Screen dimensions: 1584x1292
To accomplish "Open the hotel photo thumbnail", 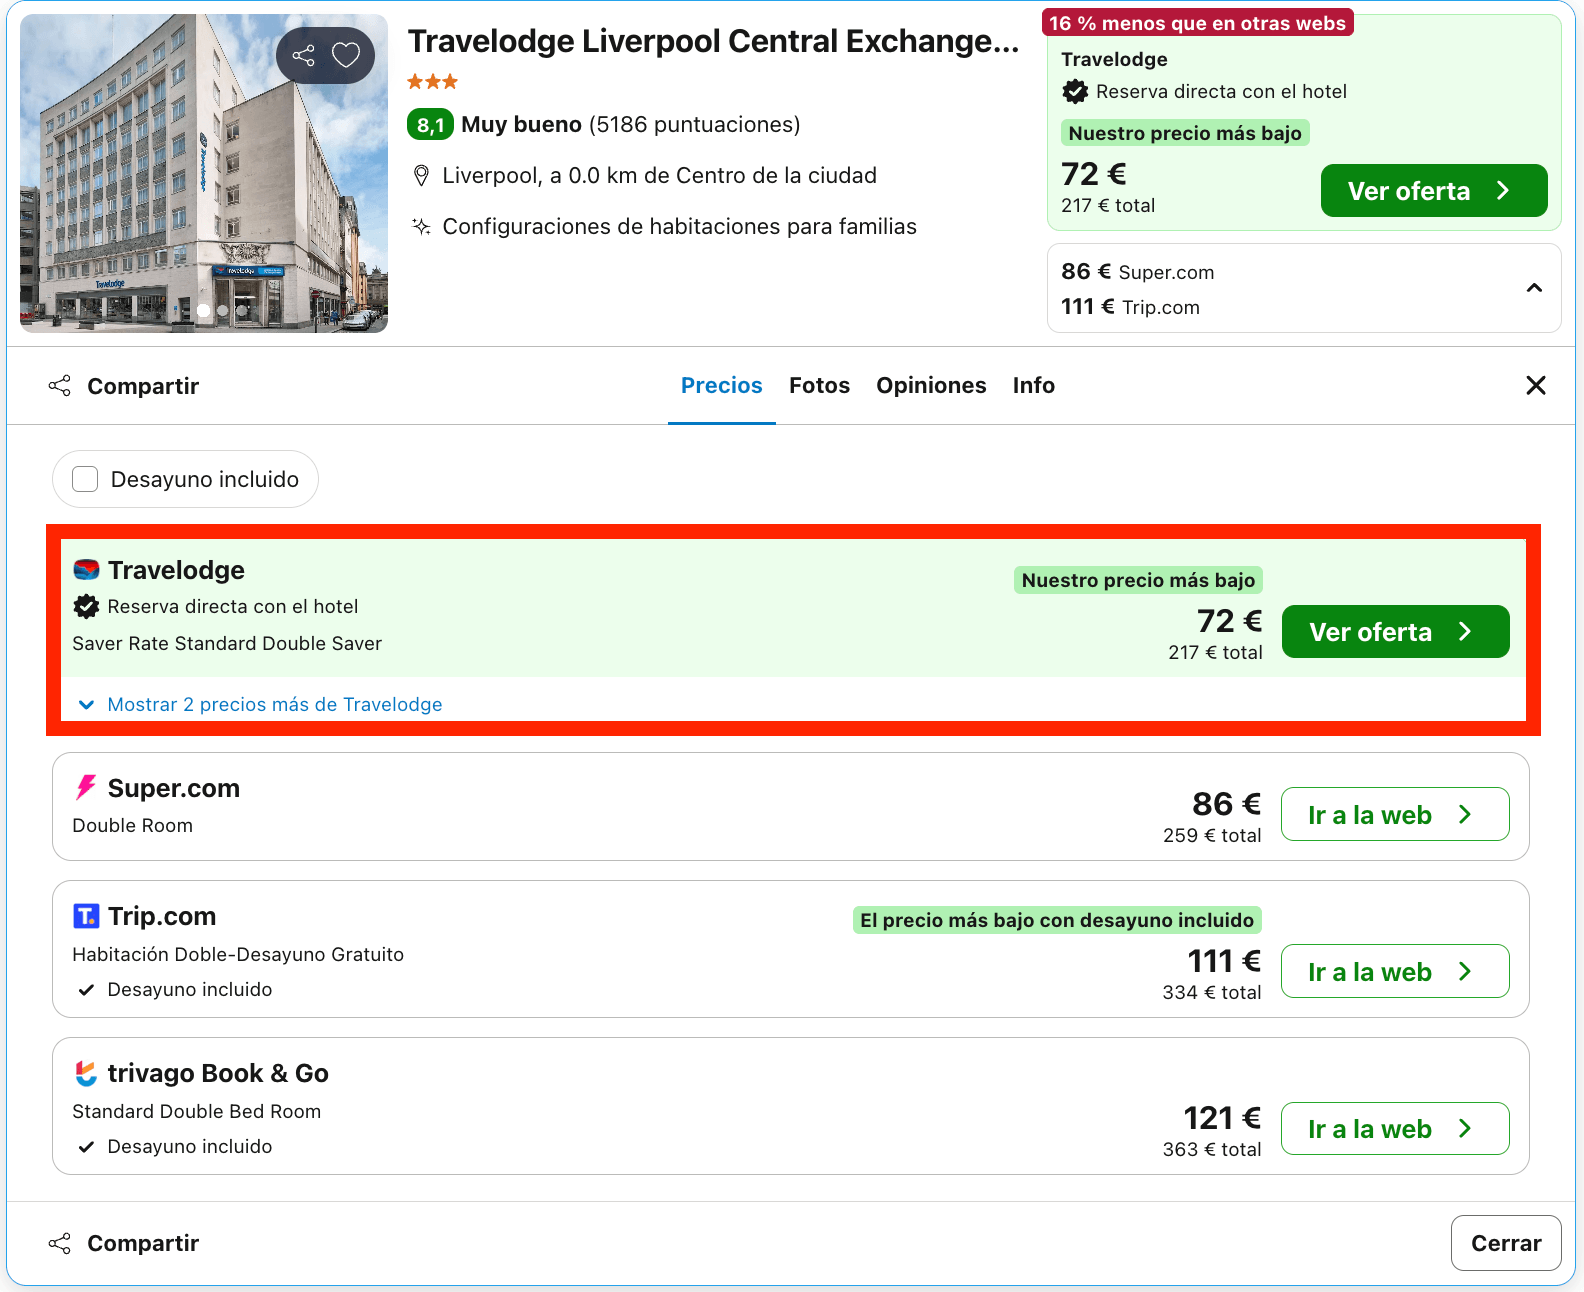I will [204, 173].
